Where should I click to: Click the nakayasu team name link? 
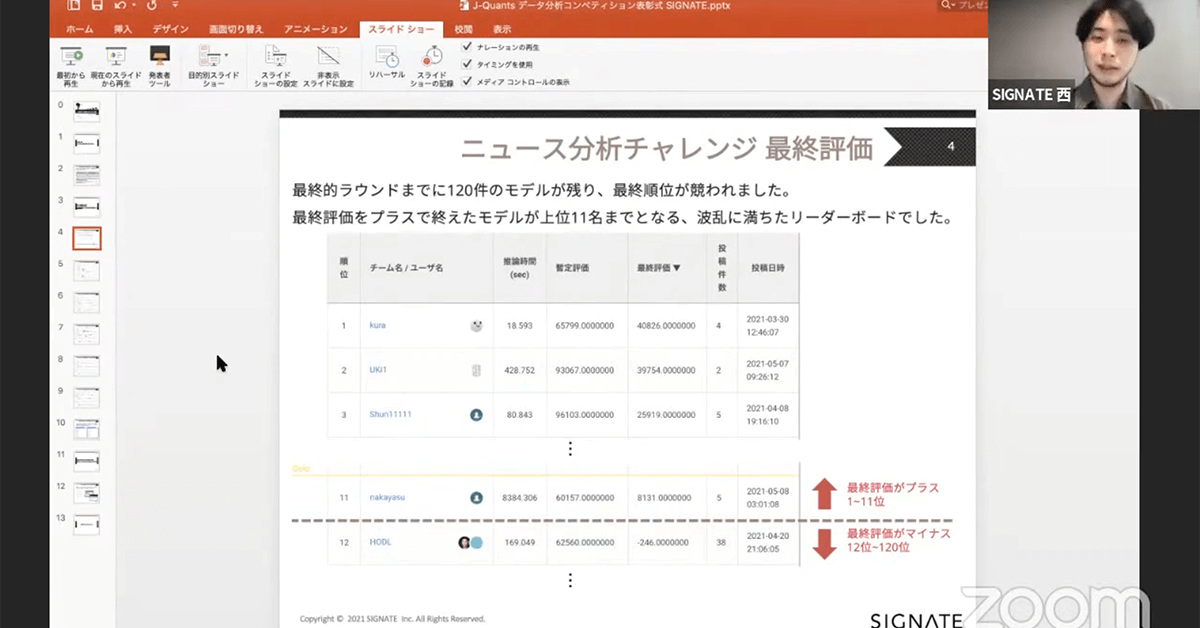click(387, 496)
